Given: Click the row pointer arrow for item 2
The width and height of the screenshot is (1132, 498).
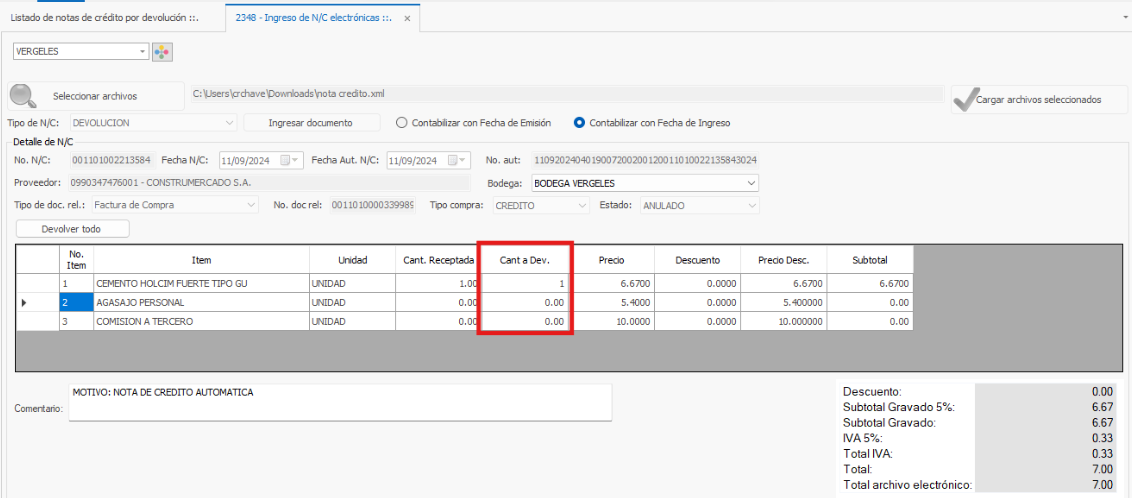Looking at the screenshot, I should tap(24, 301).
